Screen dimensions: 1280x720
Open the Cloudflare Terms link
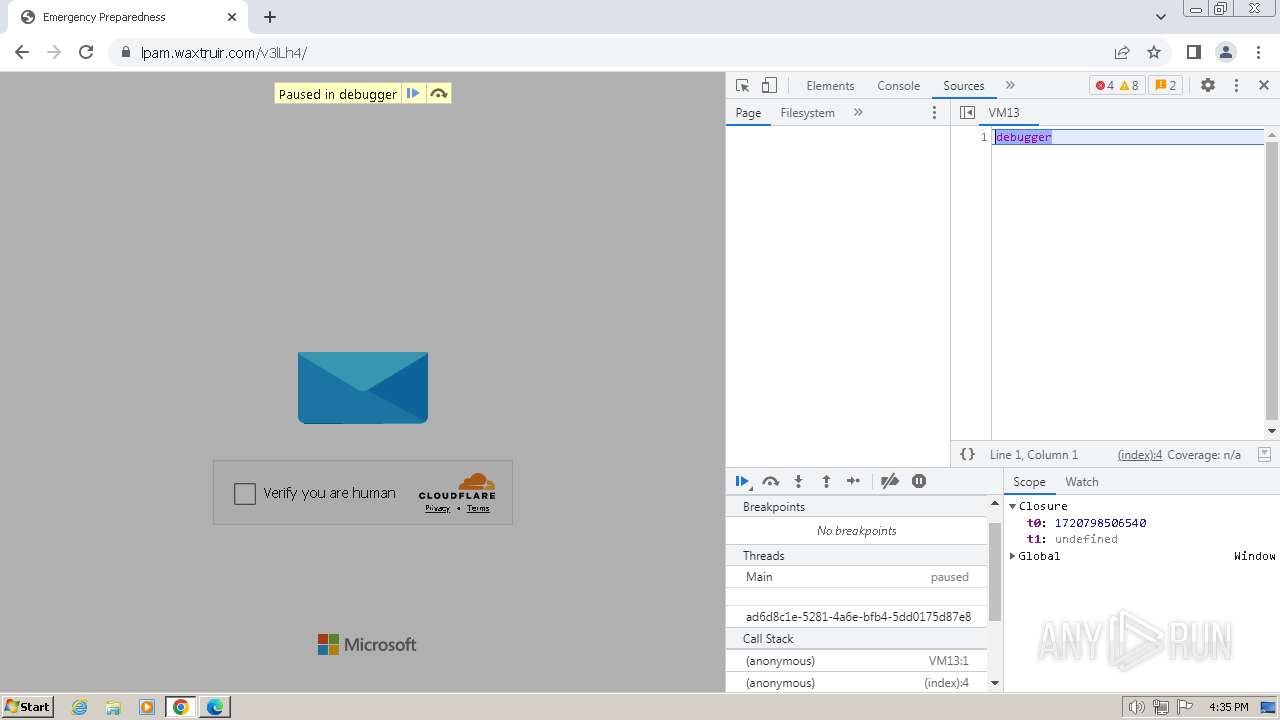point(478,509)
